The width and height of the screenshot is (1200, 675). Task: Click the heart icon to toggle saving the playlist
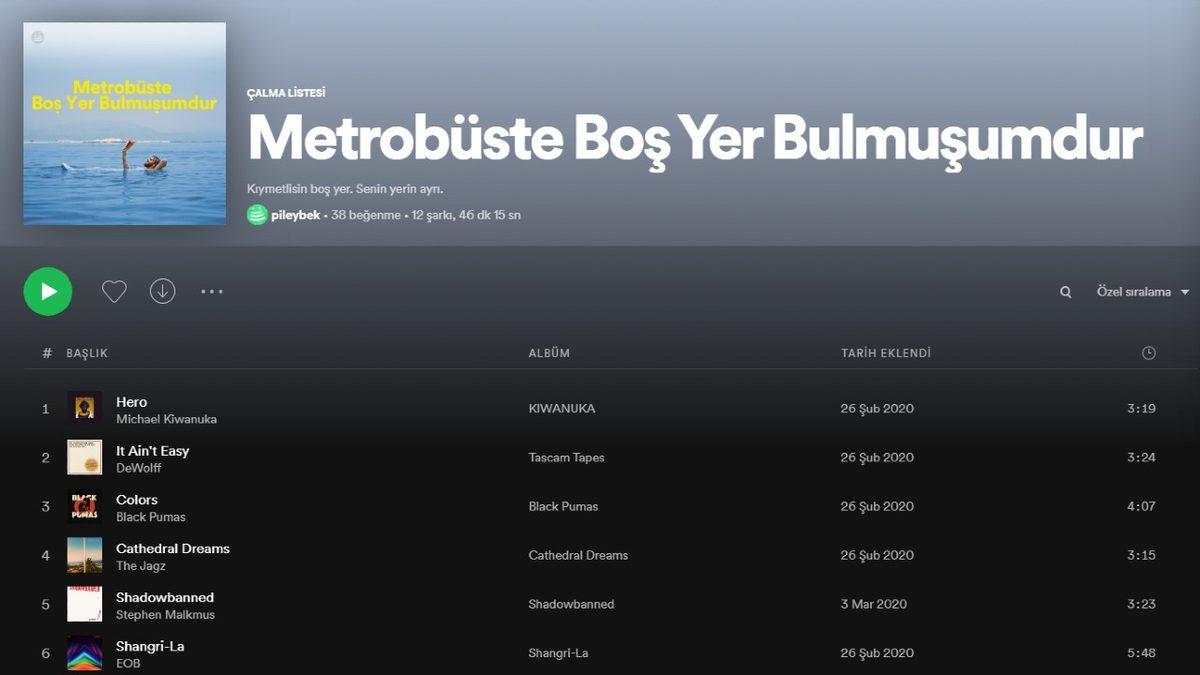pos(113,291)
